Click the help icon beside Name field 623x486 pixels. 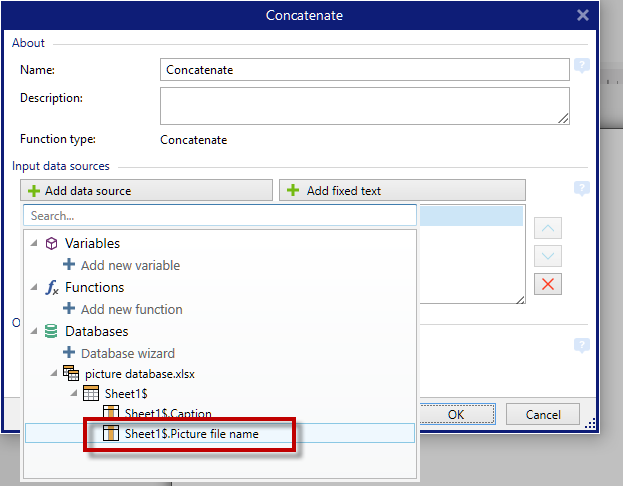click(x=581, y=67)
